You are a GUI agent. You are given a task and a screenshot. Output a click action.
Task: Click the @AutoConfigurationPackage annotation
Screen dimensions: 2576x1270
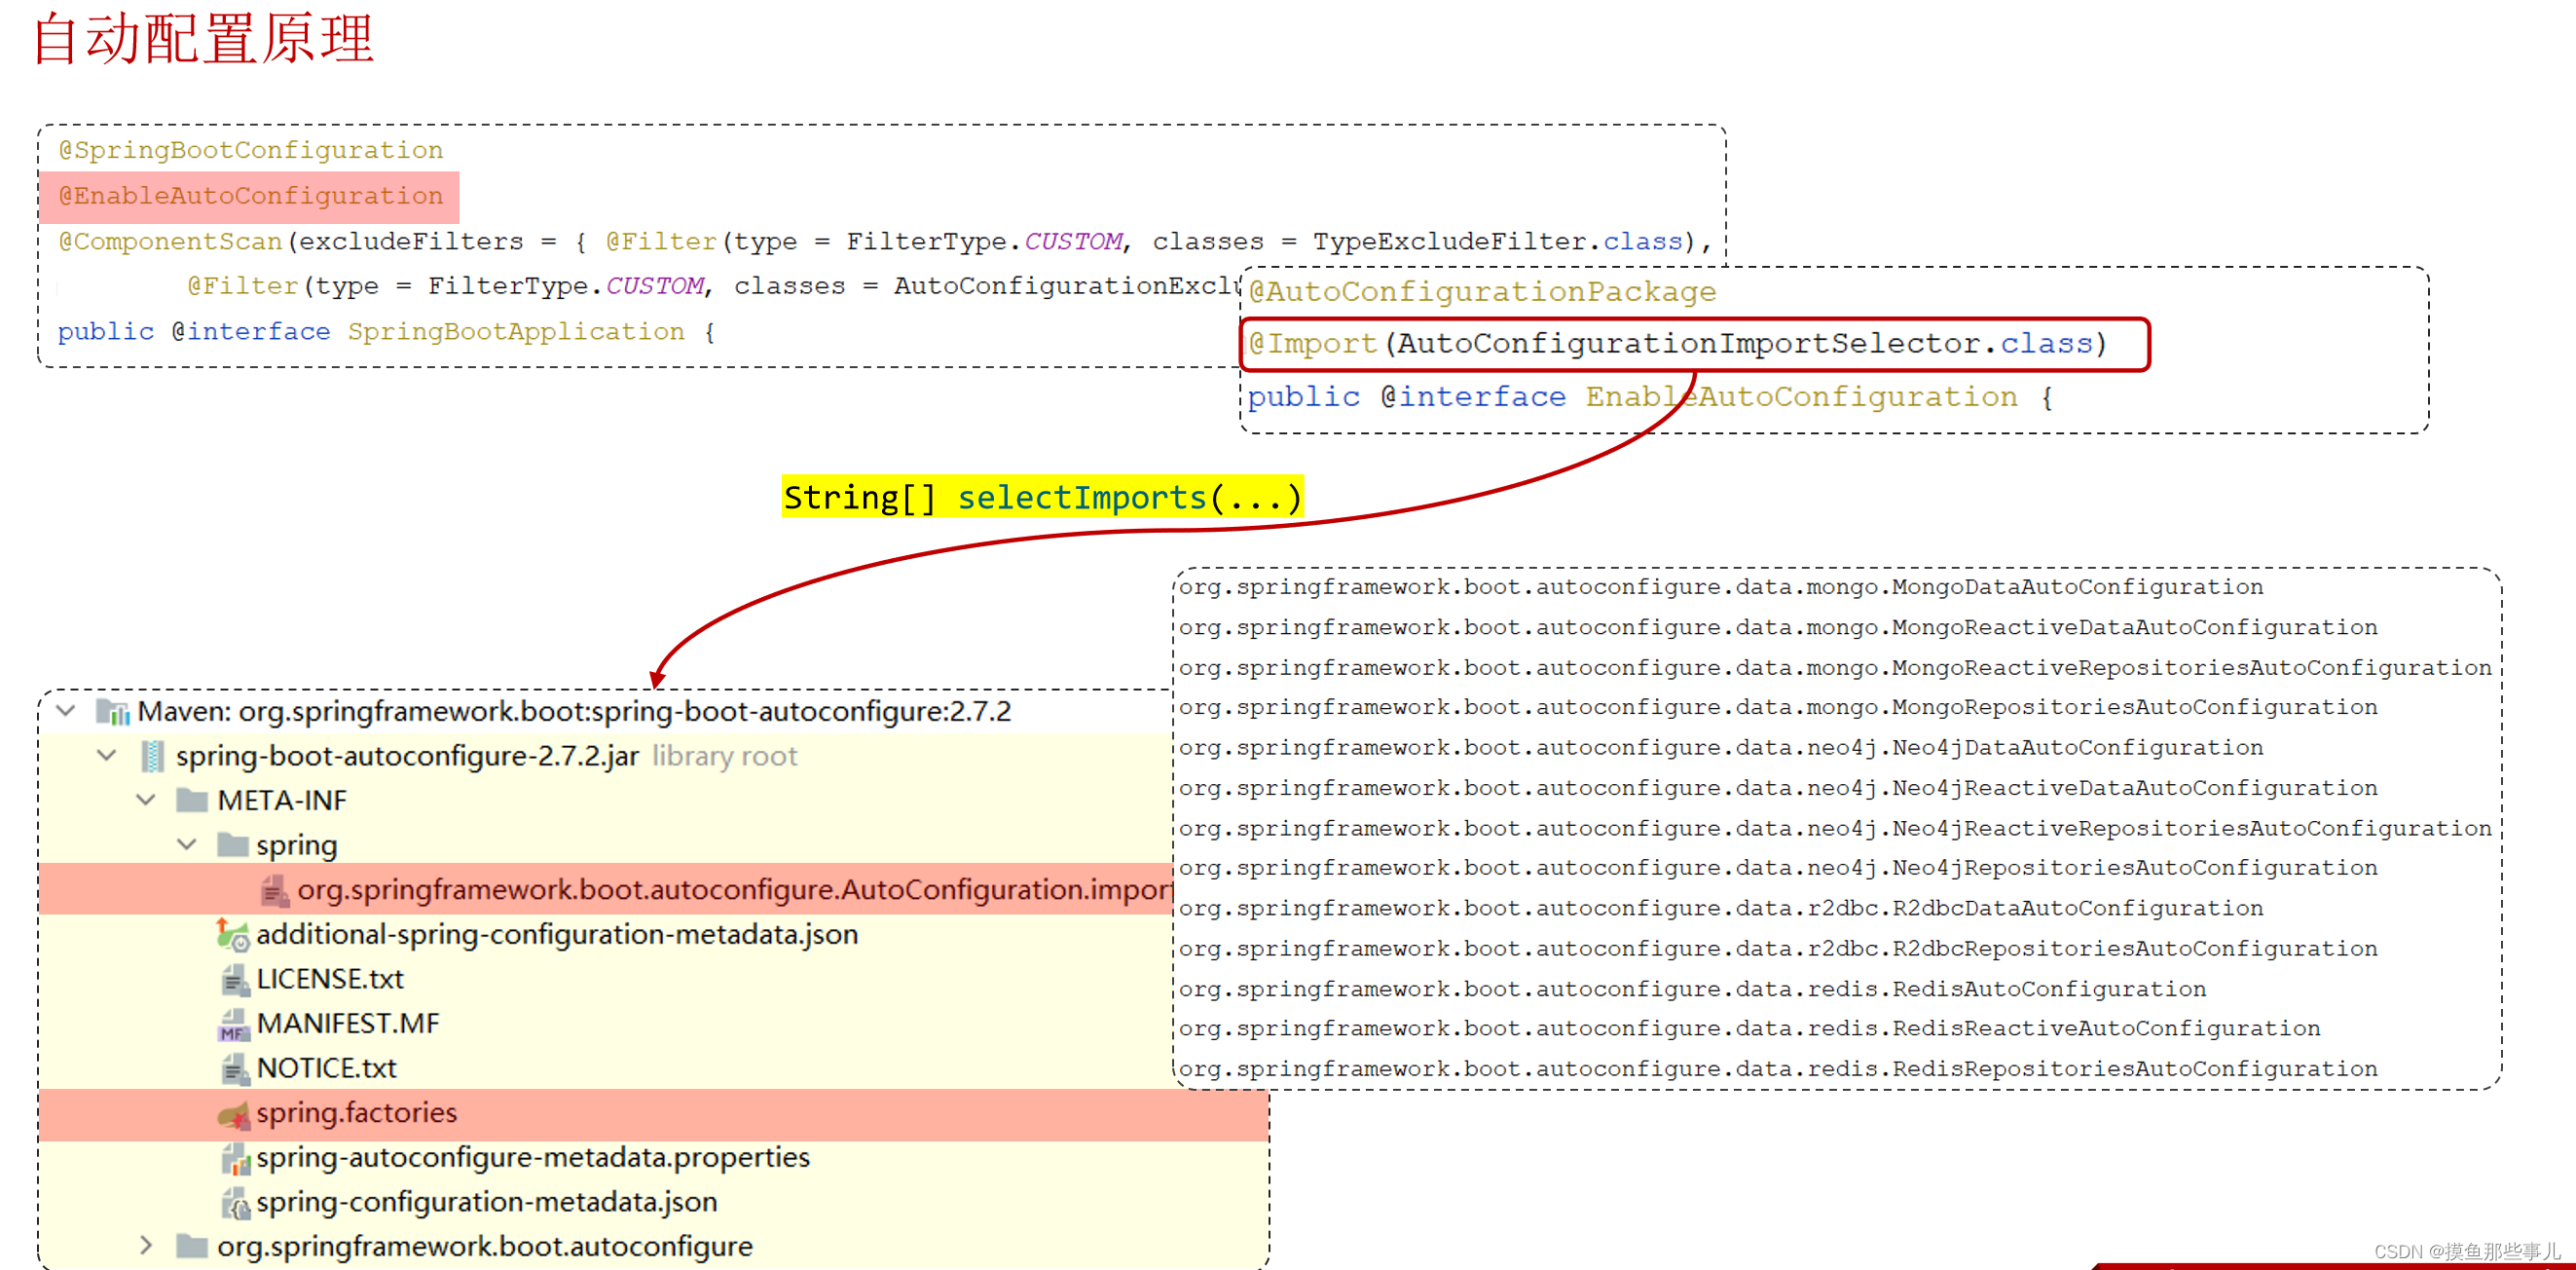(1482, 292)
